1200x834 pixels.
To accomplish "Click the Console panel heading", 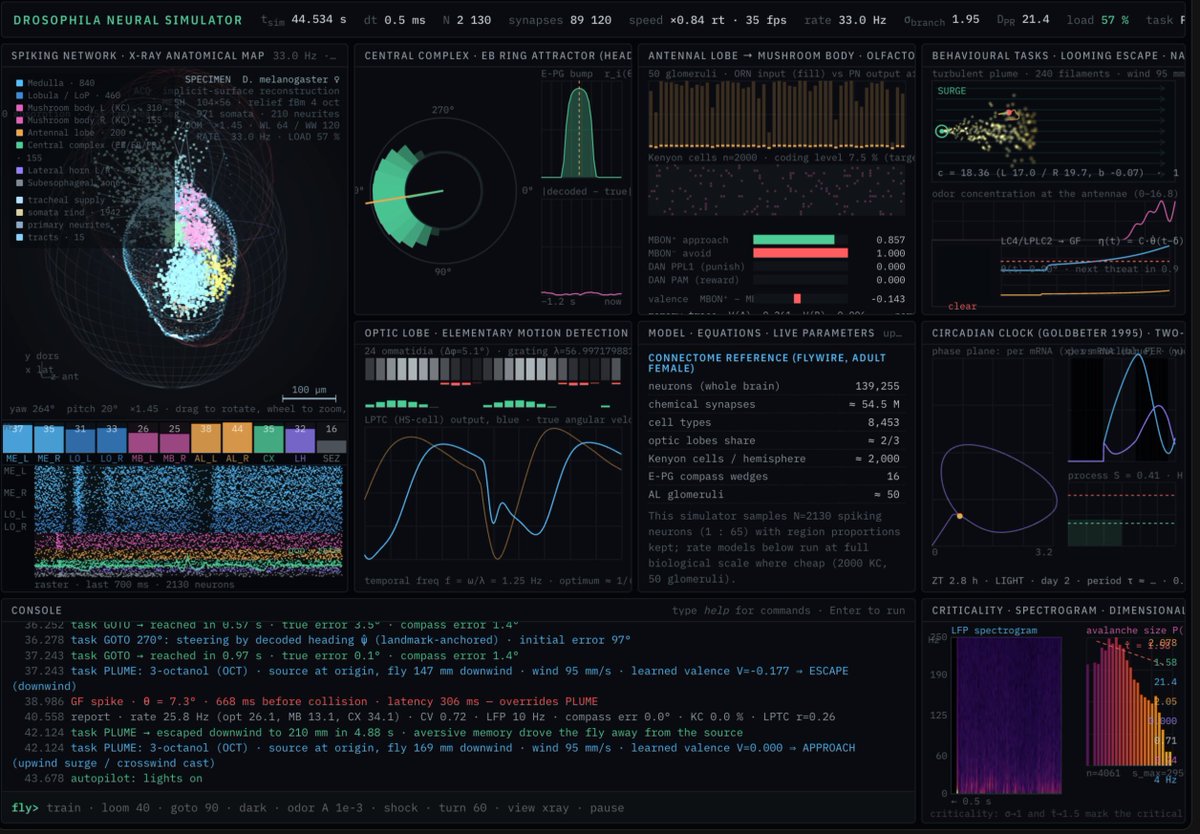I will tap(36, 610).
